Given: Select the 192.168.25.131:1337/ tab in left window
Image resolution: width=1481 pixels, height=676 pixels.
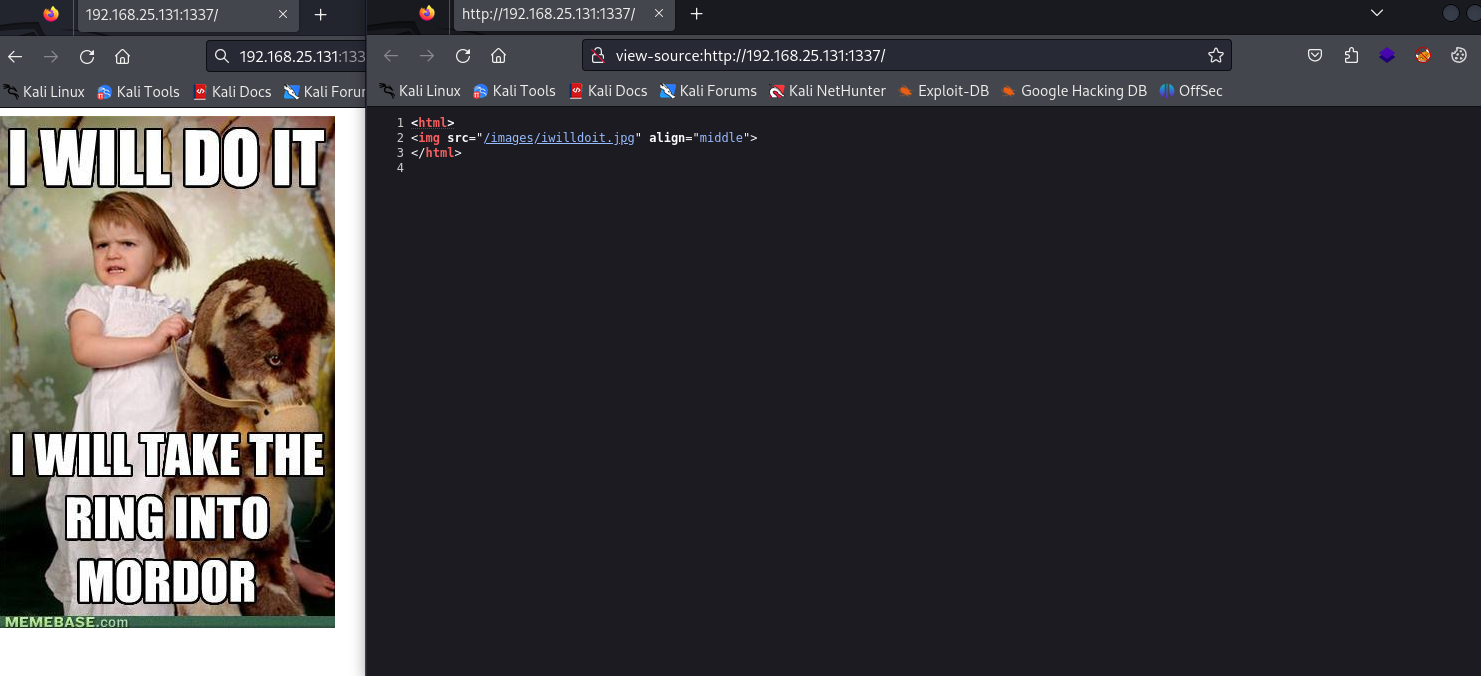Looking at the screenshot, I should pos(186,14).
